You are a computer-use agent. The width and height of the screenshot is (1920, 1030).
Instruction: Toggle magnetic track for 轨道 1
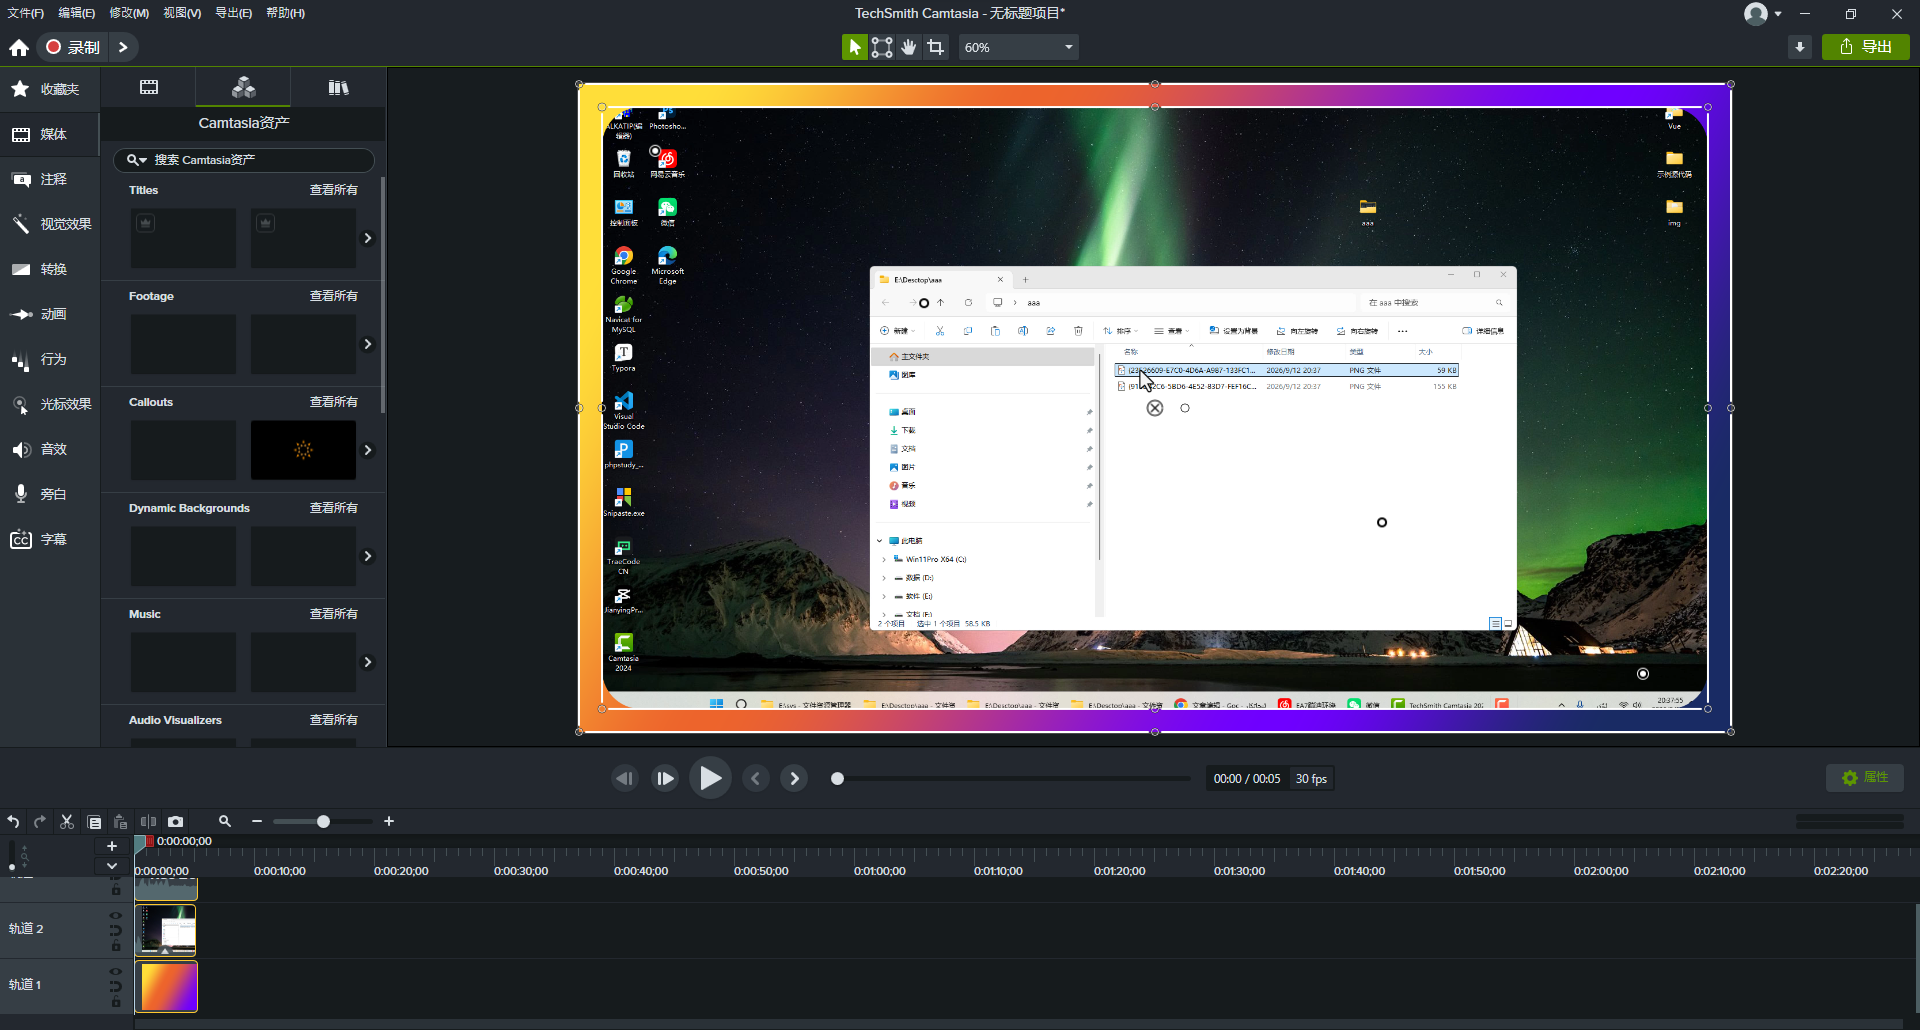(x=116, y=986)
